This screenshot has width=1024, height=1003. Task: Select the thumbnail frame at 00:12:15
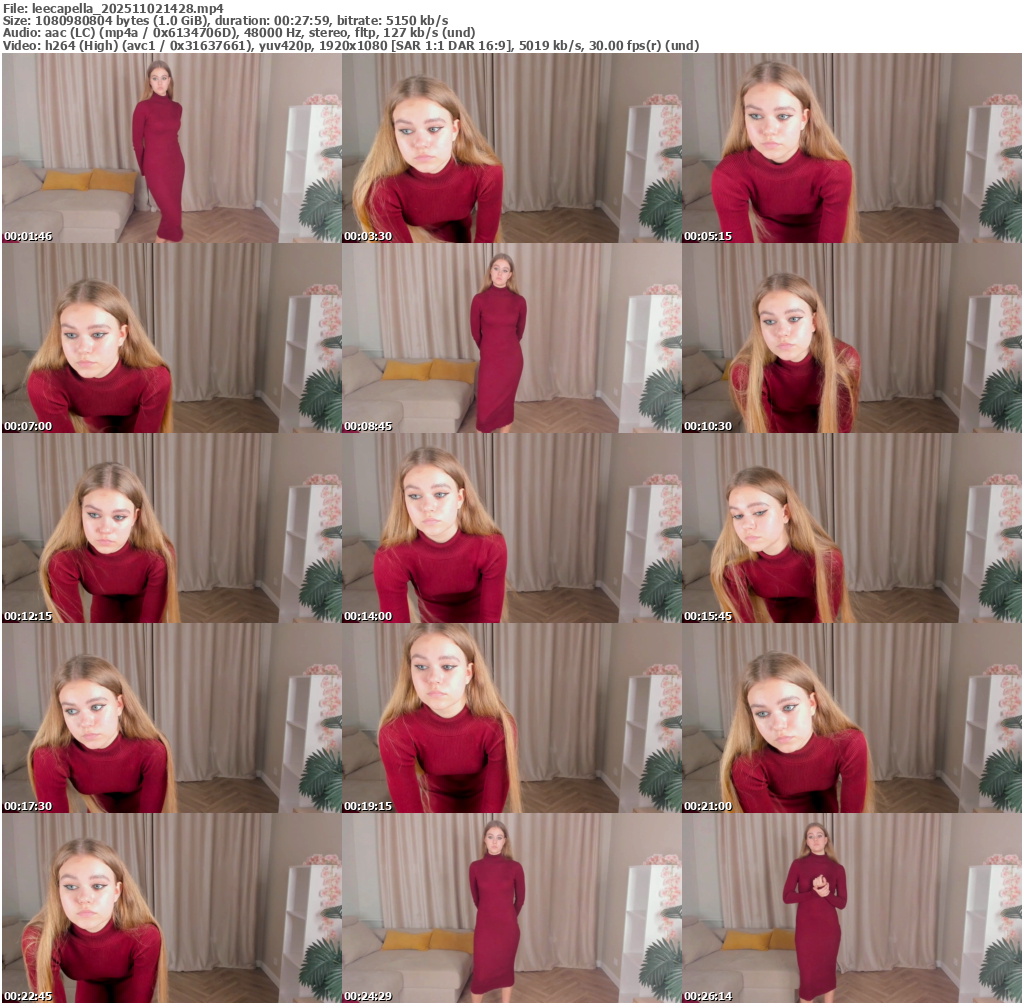(172, 528)
